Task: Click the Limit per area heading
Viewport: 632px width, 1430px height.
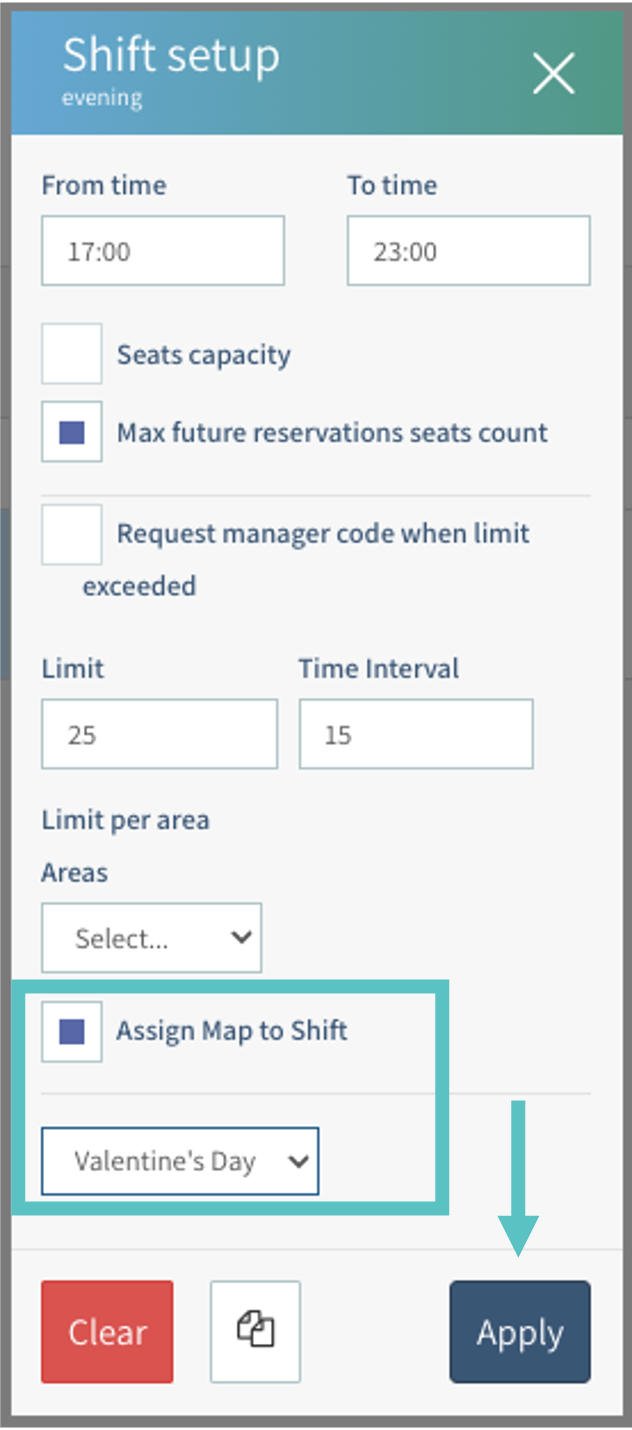Action: pyautogui.click(x=126, y=821)
